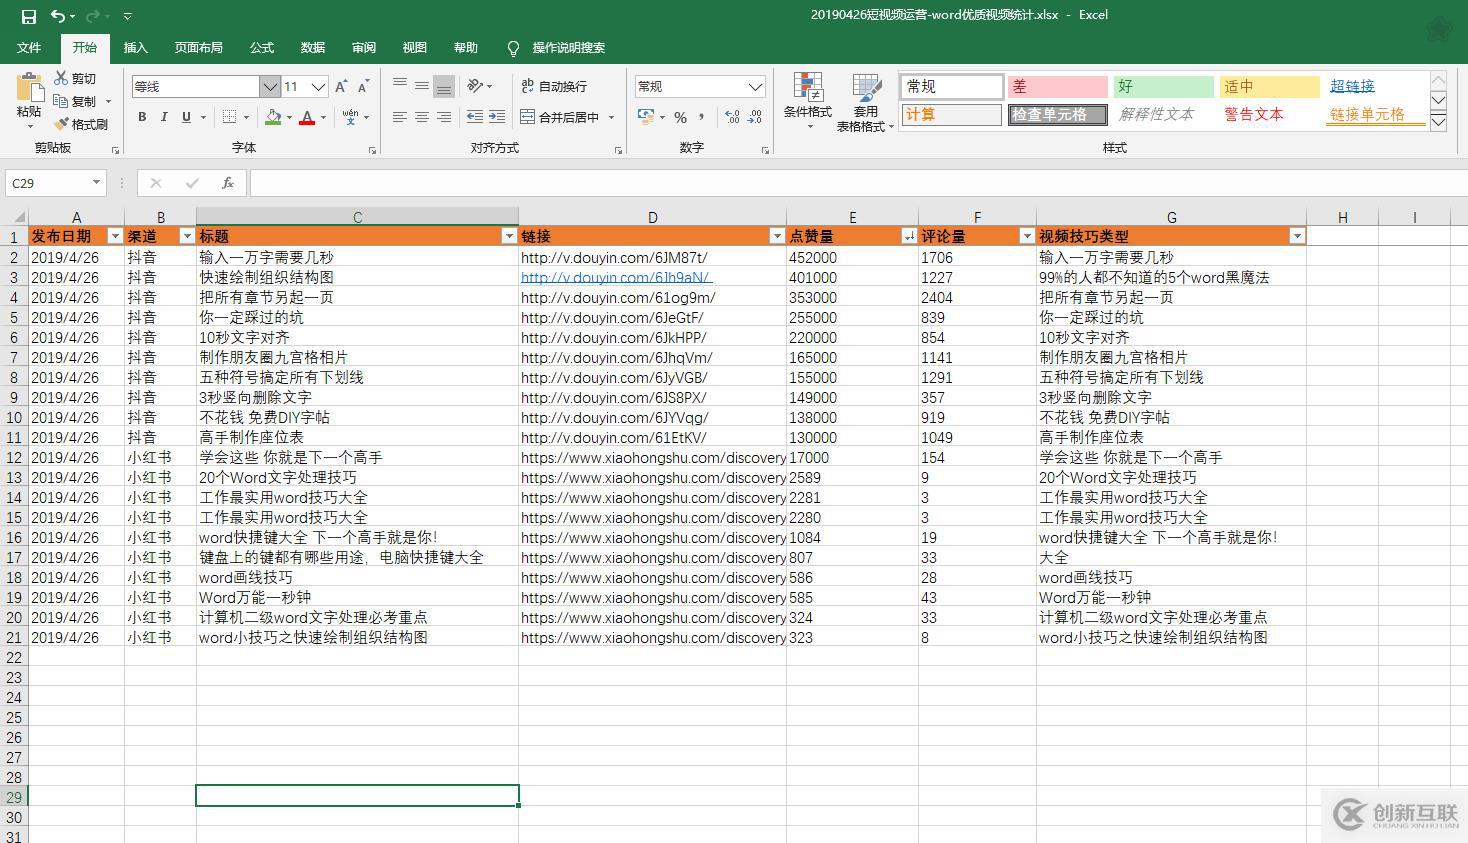This screenshot has height=843, width=1468.
Task: Apply yellow fill color bucket
Action: [x=273, y=117]
